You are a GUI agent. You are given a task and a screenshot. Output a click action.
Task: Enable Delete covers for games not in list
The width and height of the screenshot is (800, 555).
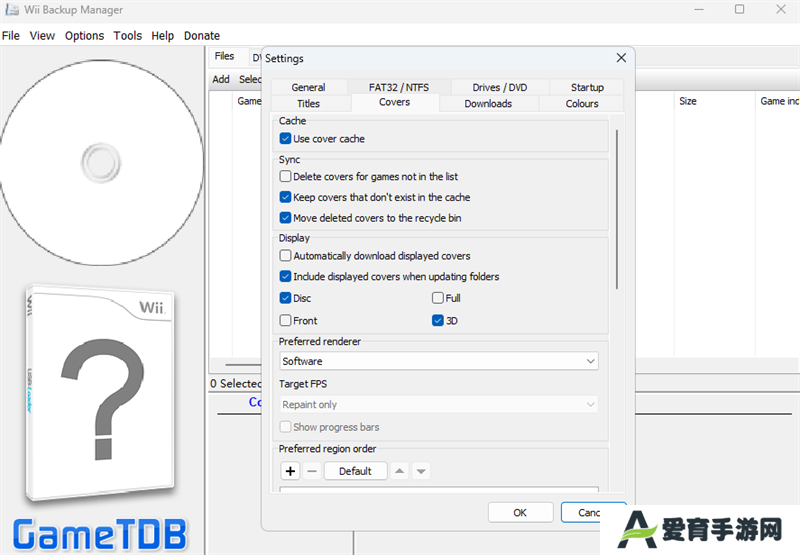tap(285, 176)
